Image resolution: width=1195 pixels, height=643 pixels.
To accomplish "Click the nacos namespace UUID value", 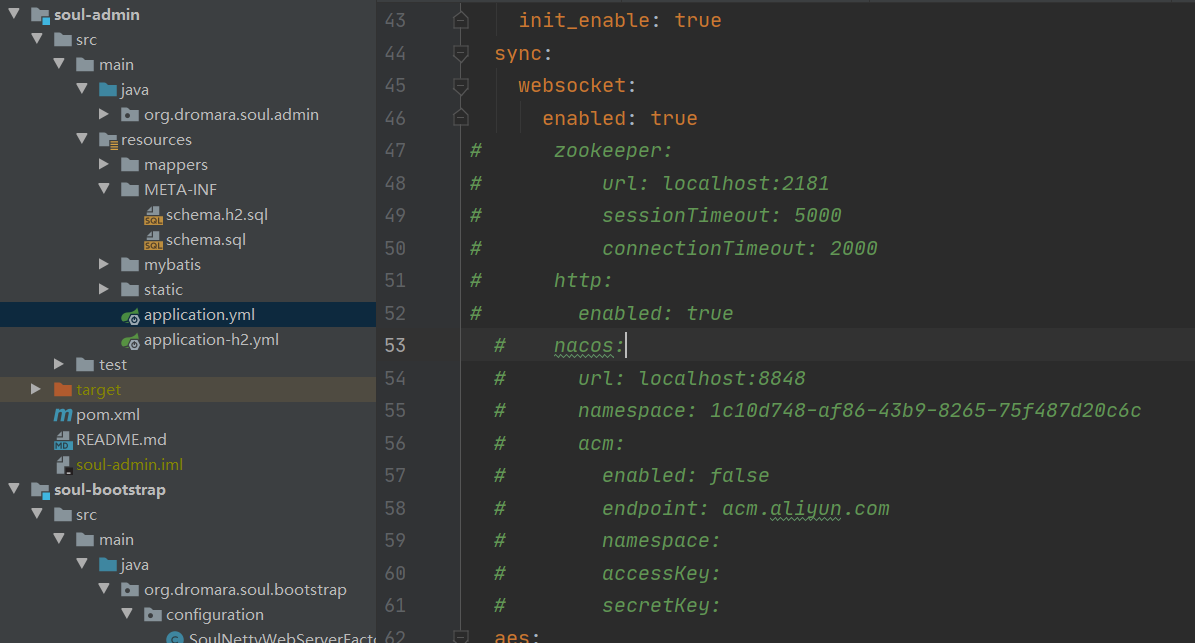I will pos(925,411).
